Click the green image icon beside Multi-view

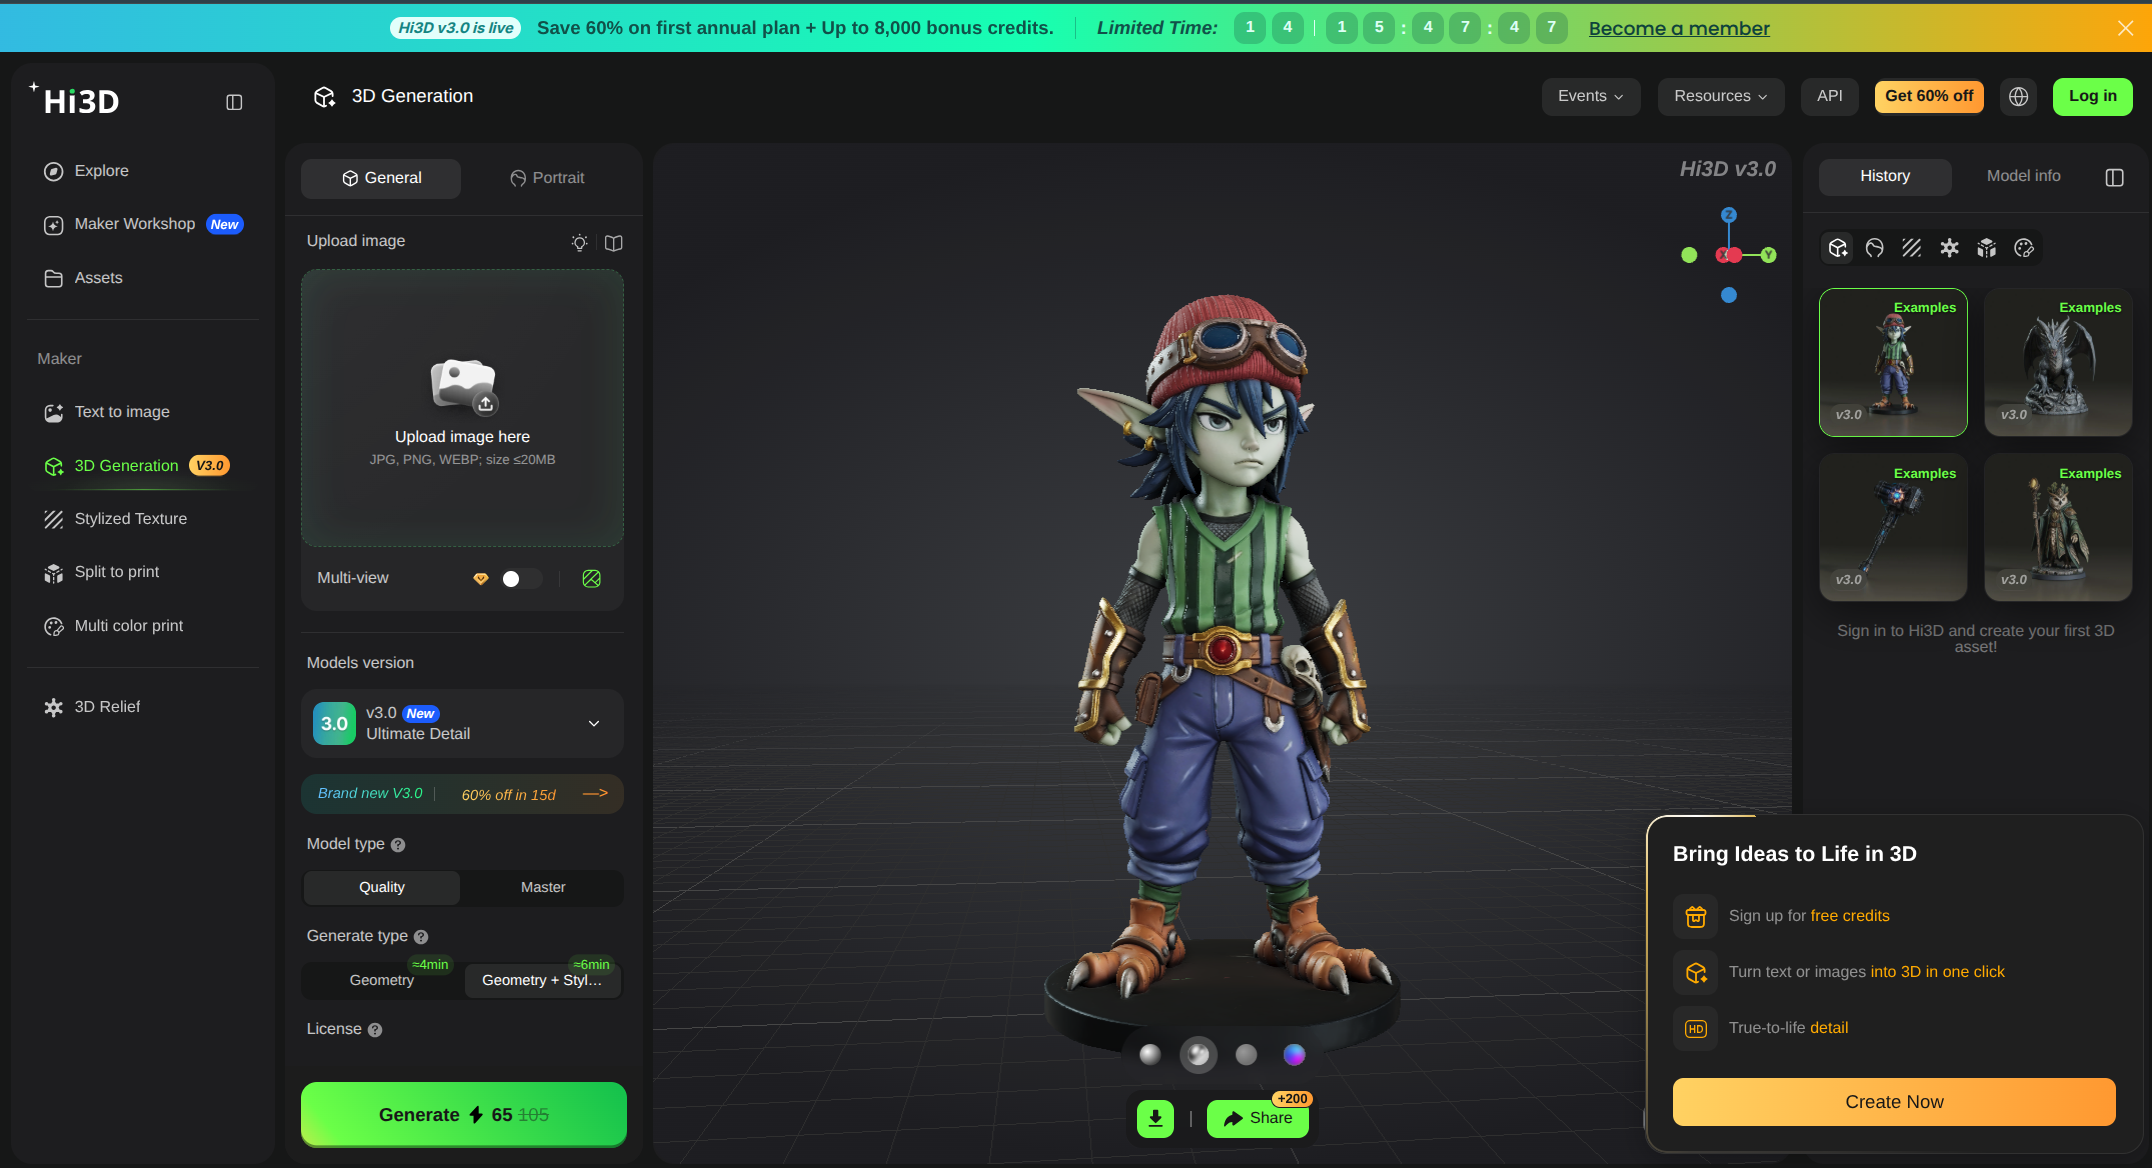pyautogui.click(x=592, y=579)
